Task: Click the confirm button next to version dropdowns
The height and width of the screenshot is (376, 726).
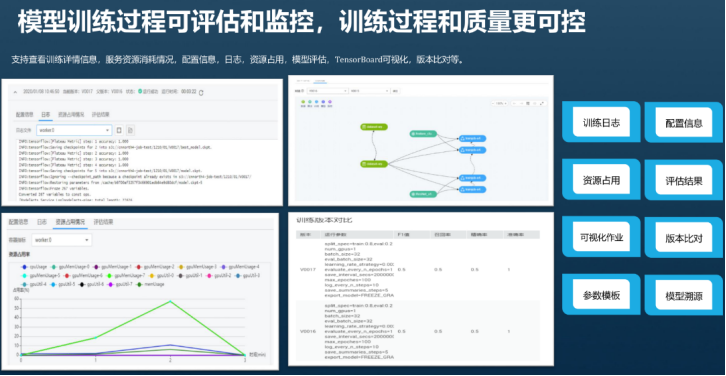Action: point(396,91)
